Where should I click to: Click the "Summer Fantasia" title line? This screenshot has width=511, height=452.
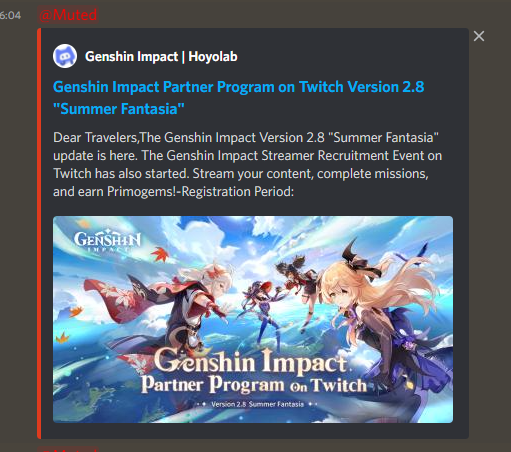pyautogui.click(x=119, y=109)
